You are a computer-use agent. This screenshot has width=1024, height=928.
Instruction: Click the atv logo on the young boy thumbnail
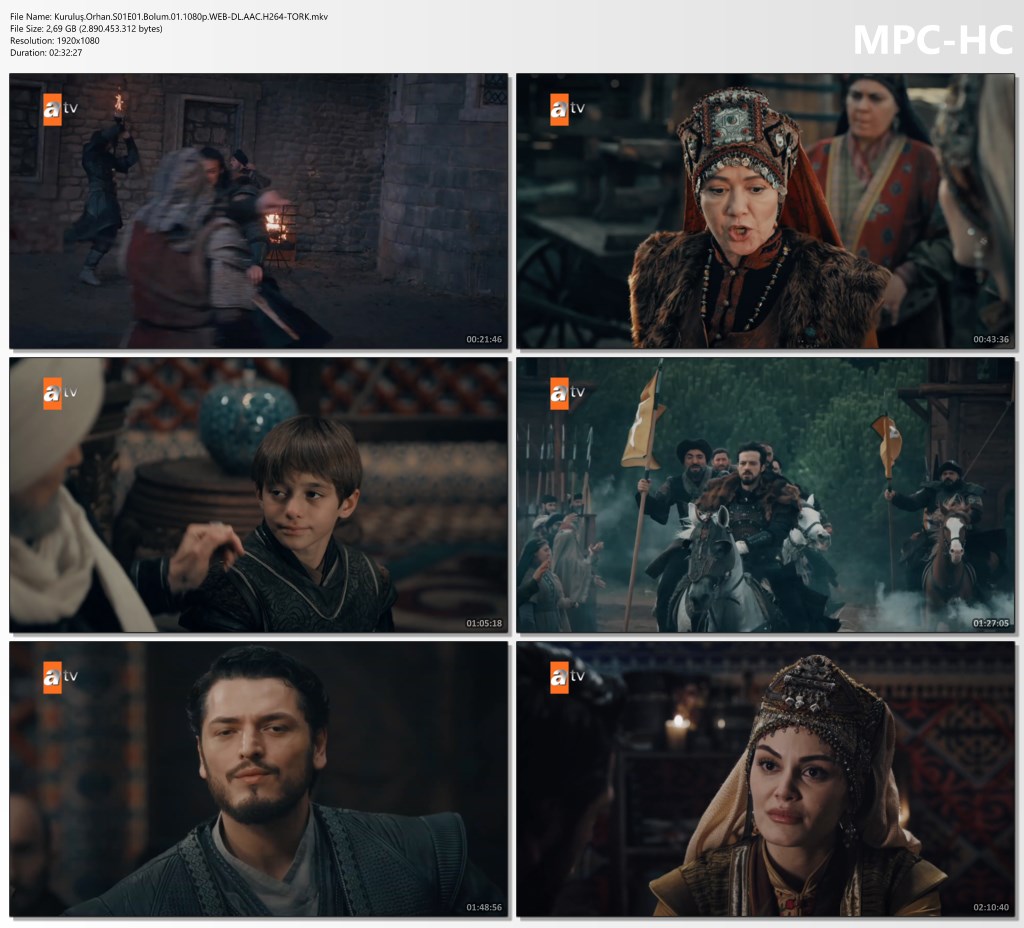[59, 393]
